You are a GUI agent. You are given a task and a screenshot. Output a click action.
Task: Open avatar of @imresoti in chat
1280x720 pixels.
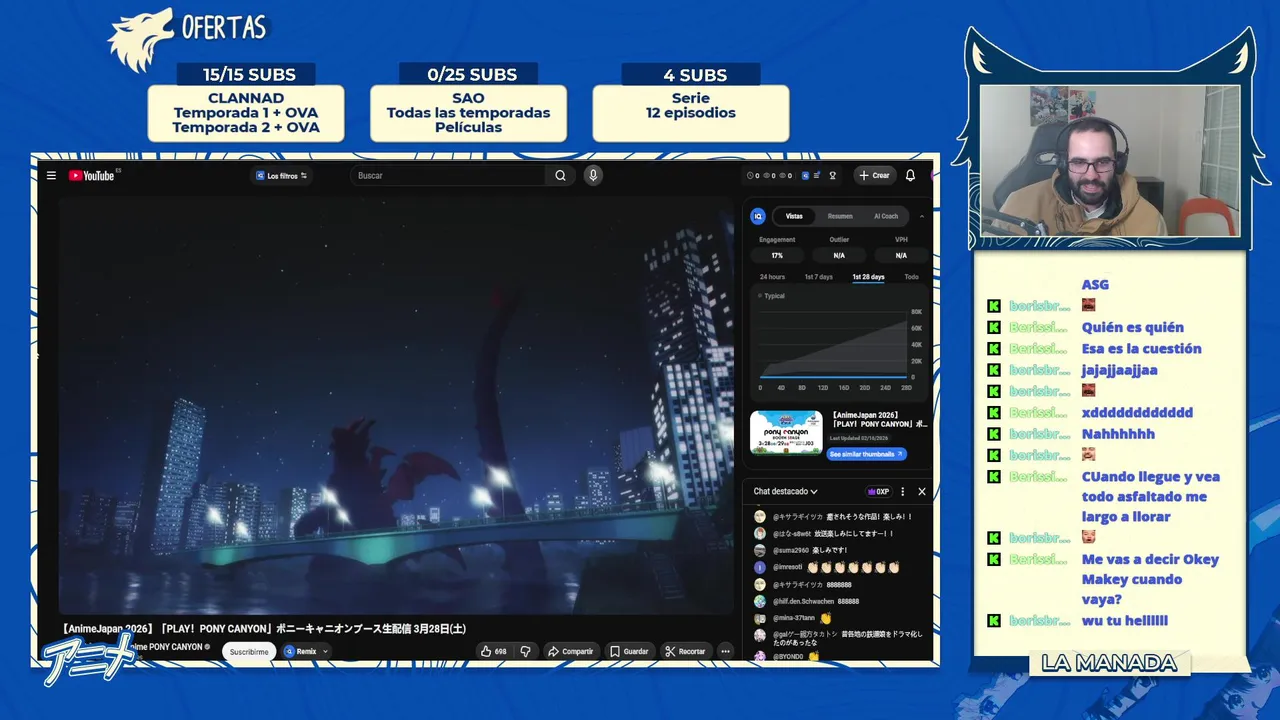(x=760, y=567)
